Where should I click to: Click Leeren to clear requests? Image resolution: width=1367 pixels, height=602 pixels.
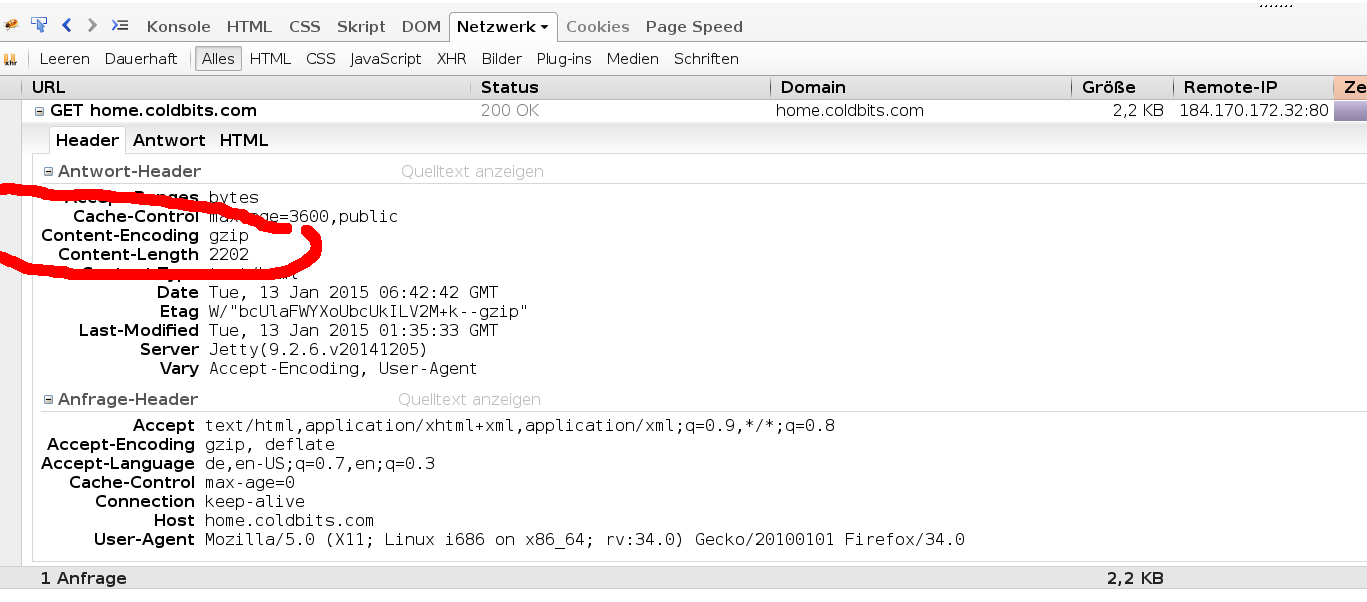pos(64,59)
